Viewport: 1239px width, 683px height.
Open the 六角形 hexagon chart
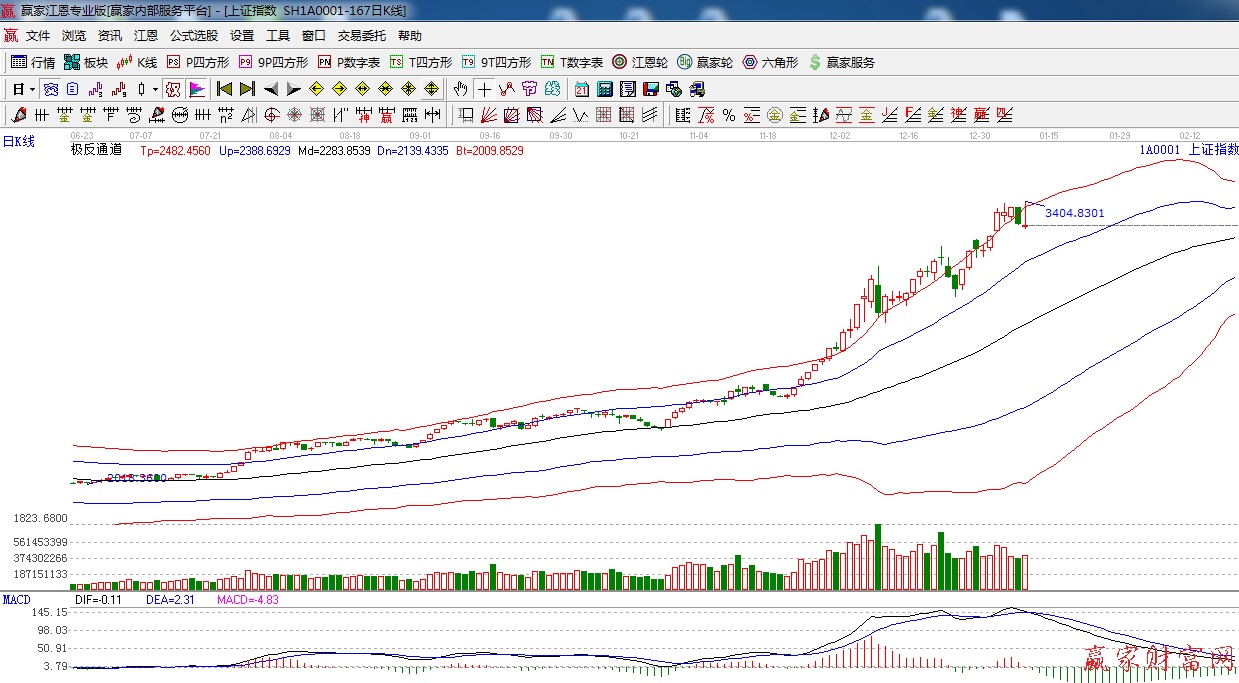(770, 62)
